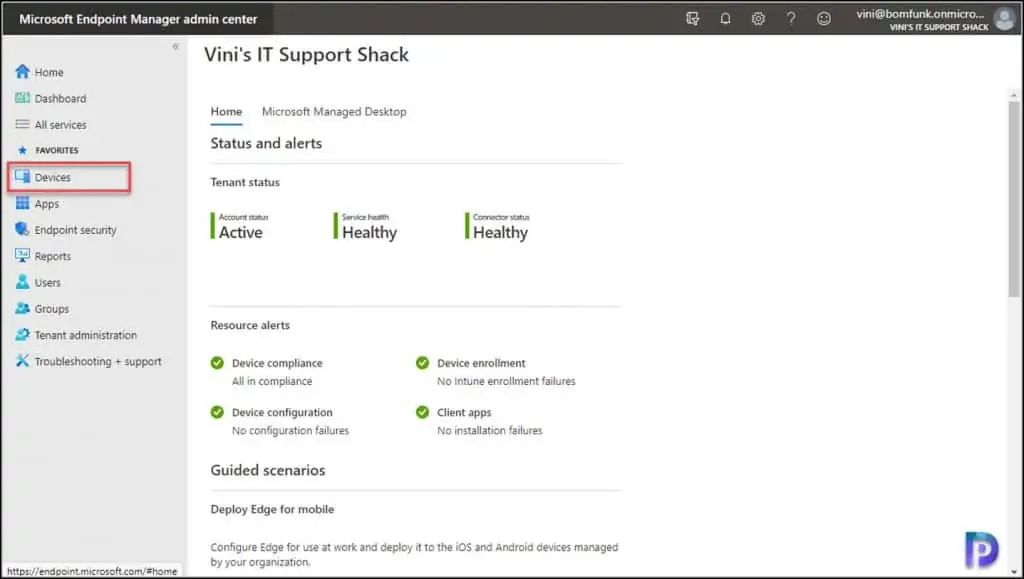Open Home from the sidebar
Image resolution: width=1024 pixels, height=579 pixels.
(49, 72)
